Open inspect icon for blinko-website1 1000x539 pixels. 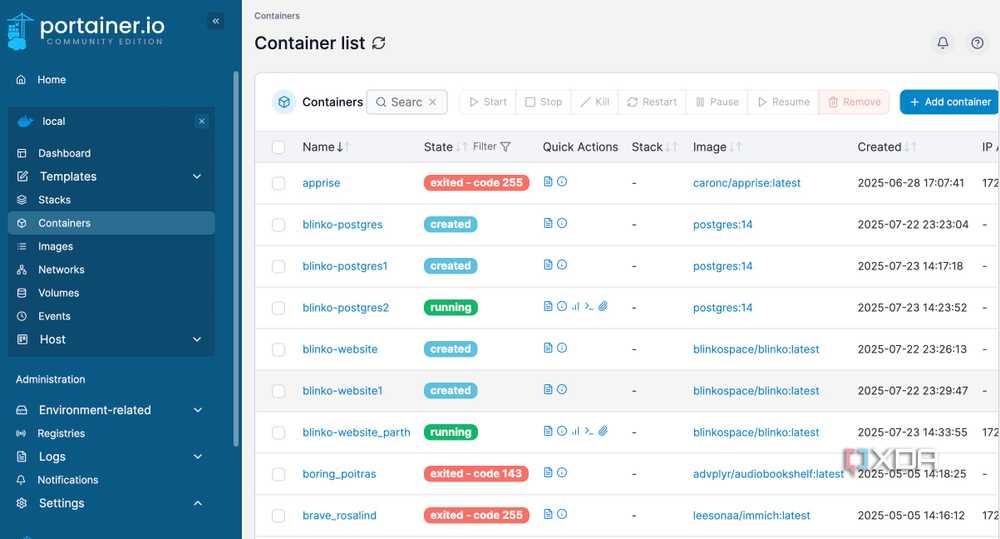point(562,389)
